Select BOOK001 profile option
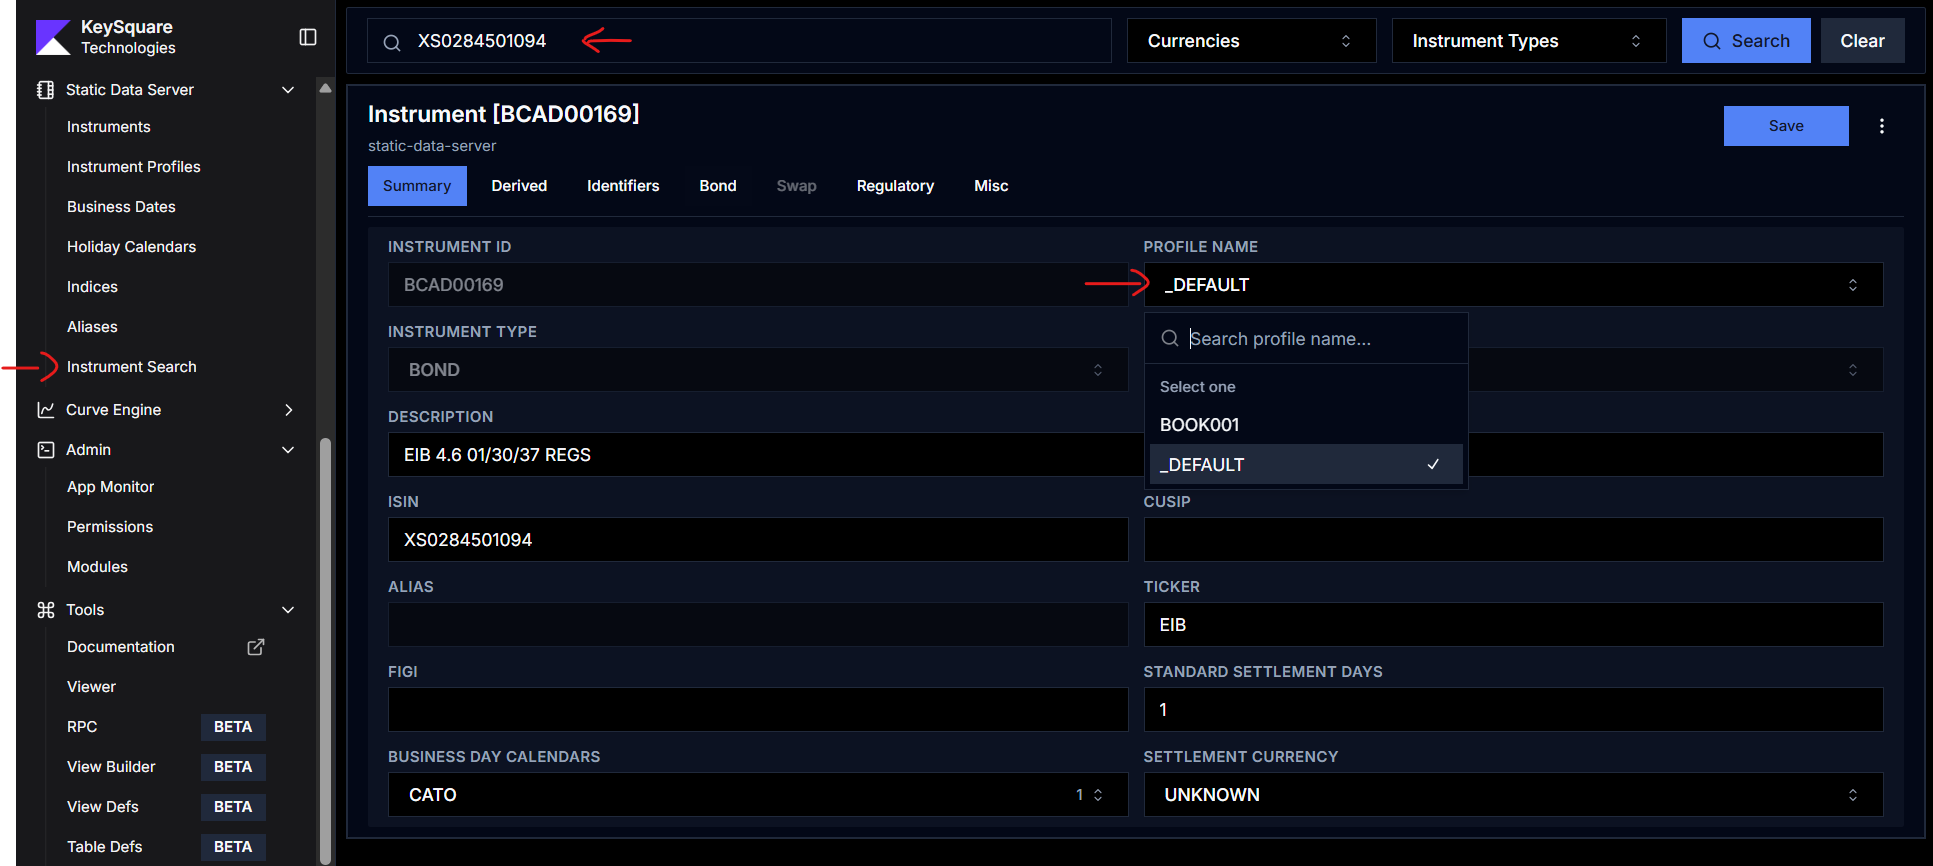This screenshot has width=1933, height=866. coord(1306,425)
